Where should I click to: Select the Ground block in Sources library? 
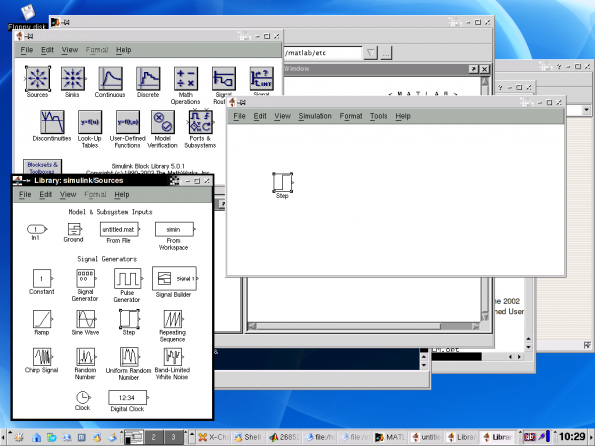coord(74,229)
